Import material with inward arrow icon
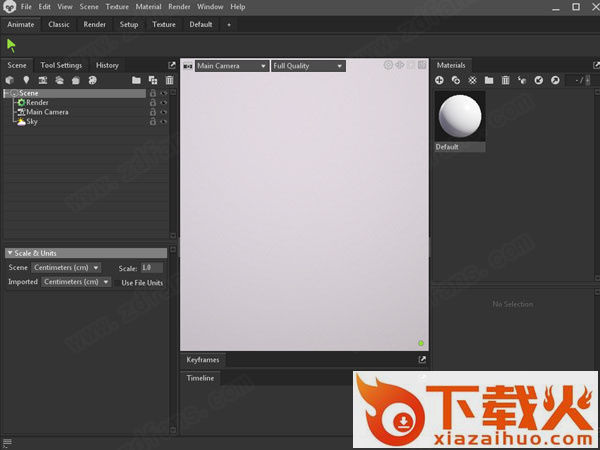The height and width of the screenshot is (450, 600). [539, 80]
